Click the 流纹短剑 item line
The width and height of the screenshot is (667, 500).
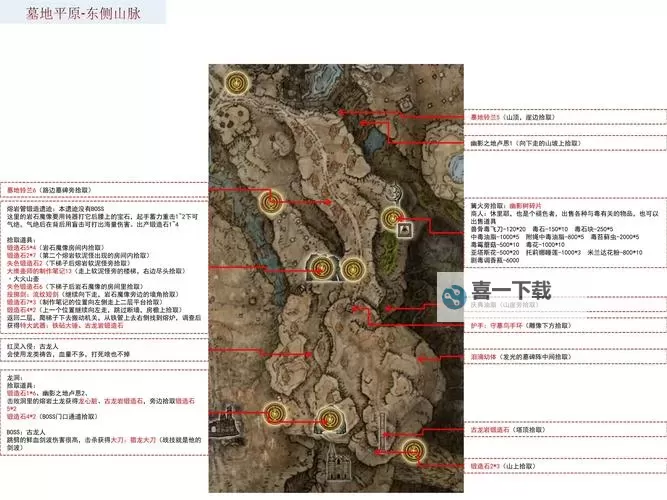pos(91,294)
